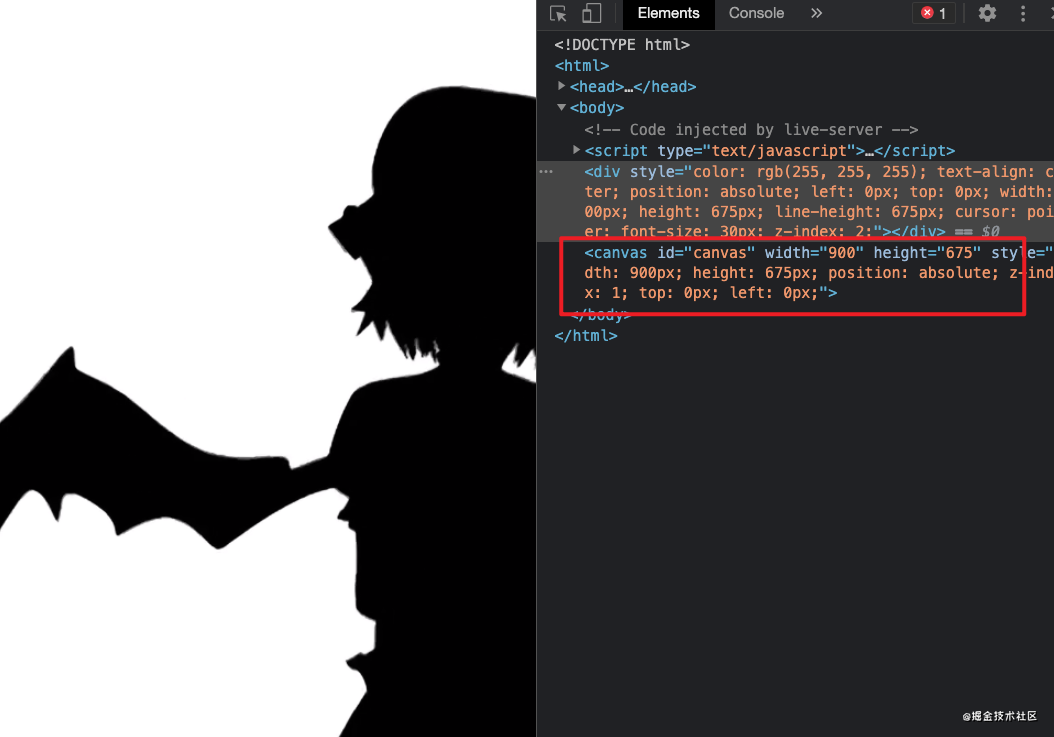
Task: Click the body opening tag text
Action: [597, 108]
